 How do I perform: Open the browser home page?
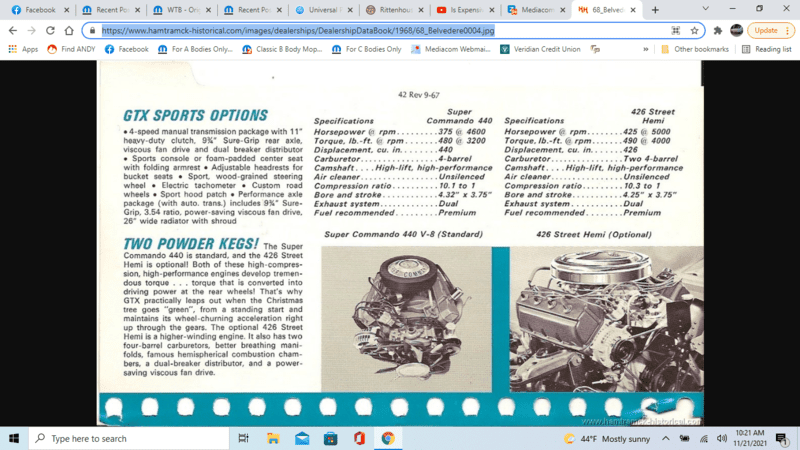[x=69, y=31]
